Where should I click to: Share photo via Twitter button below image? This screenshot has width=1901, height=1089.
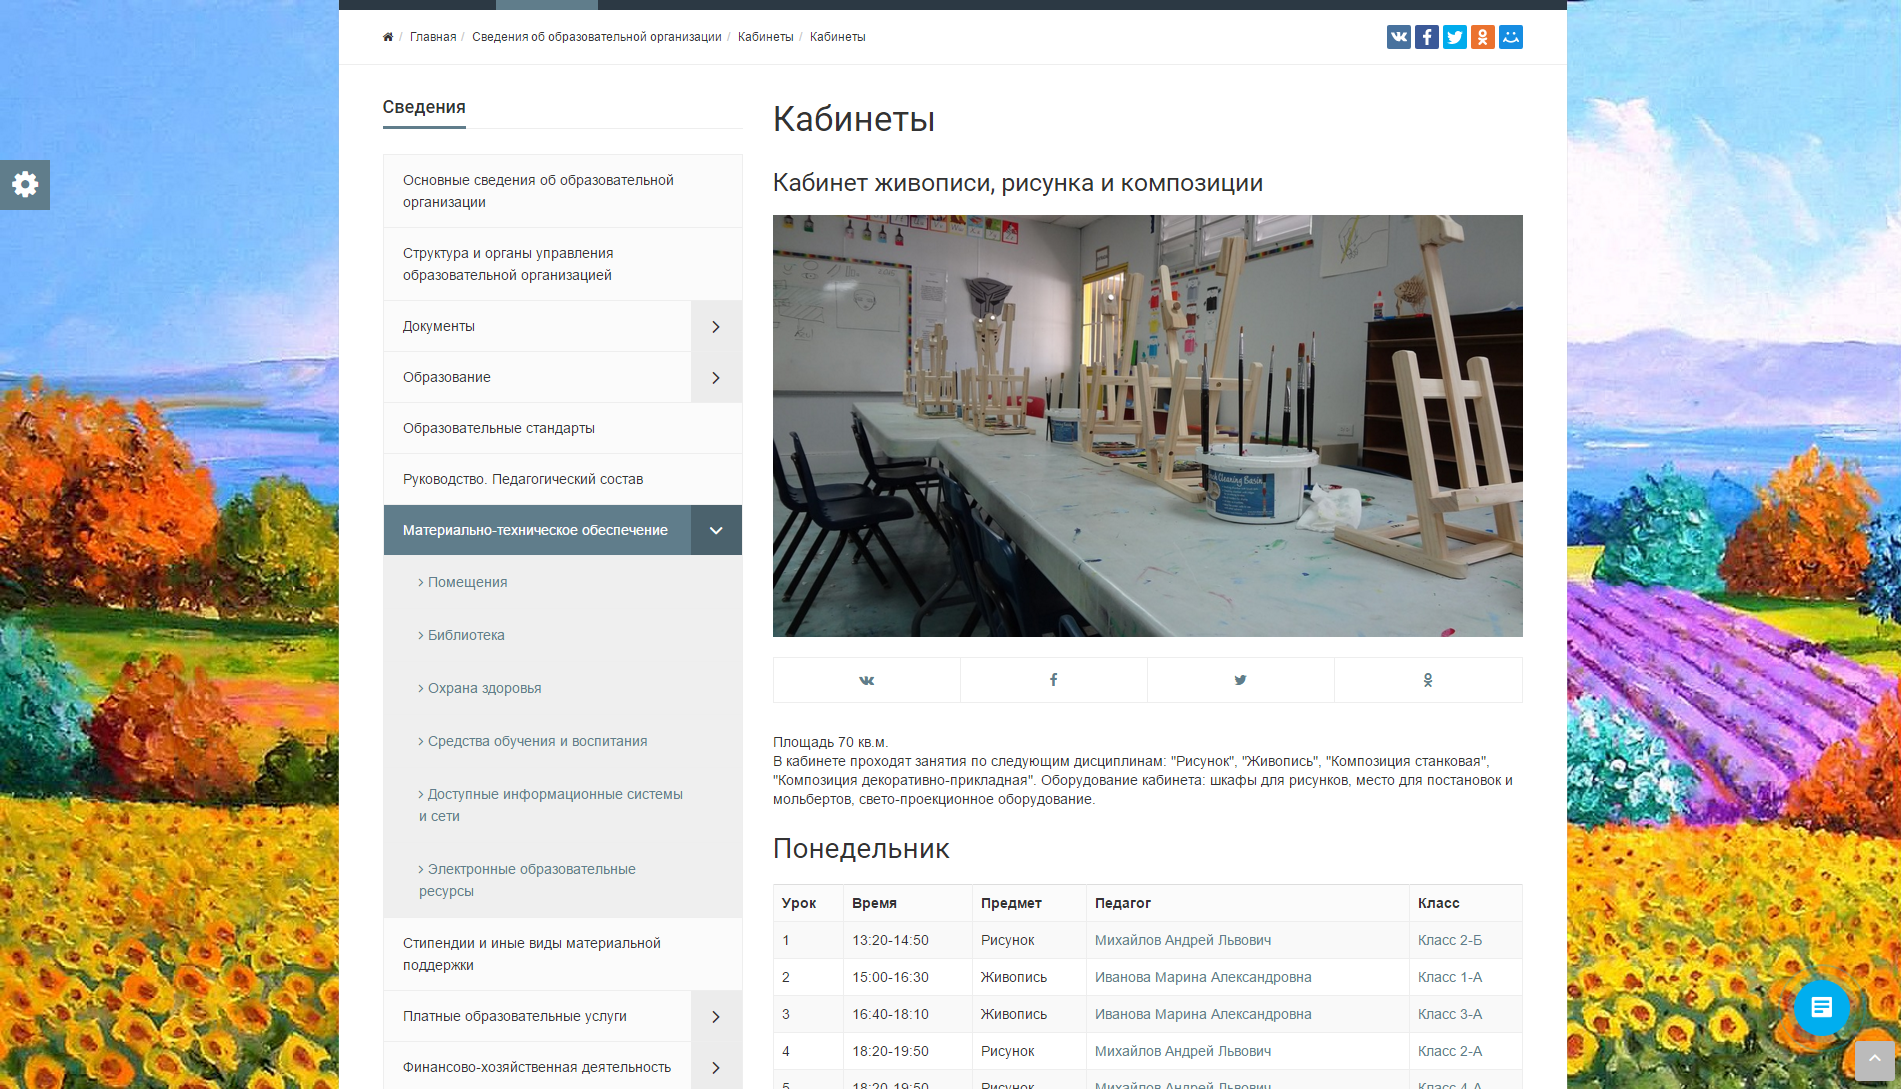pyautogui.click(x=1240, y=680)
